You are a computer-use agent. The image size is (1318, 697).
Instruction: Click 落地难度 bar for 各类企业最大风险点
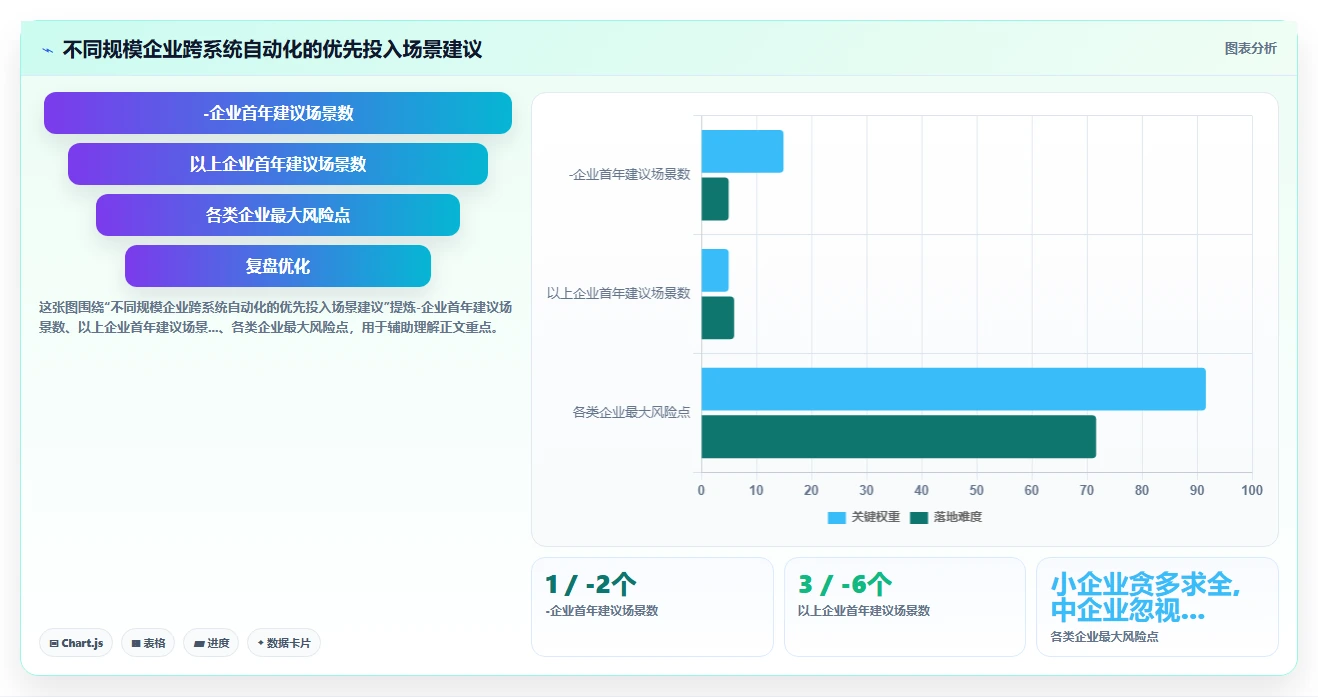(x=898, y=437)
